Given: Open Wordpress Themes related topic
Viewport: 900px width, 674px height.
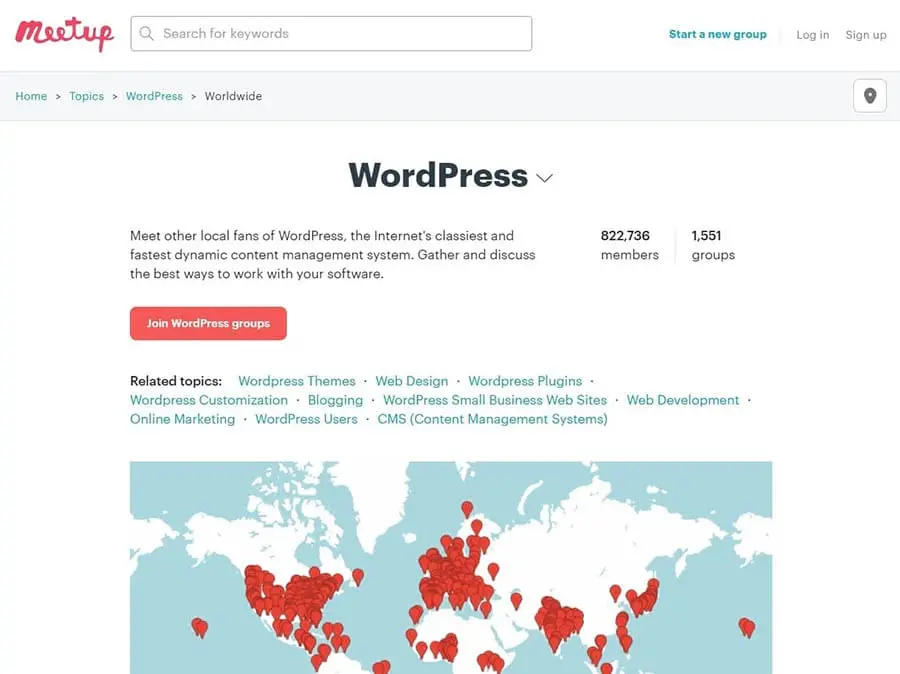Looking at the screenshot, I should 296,381.
